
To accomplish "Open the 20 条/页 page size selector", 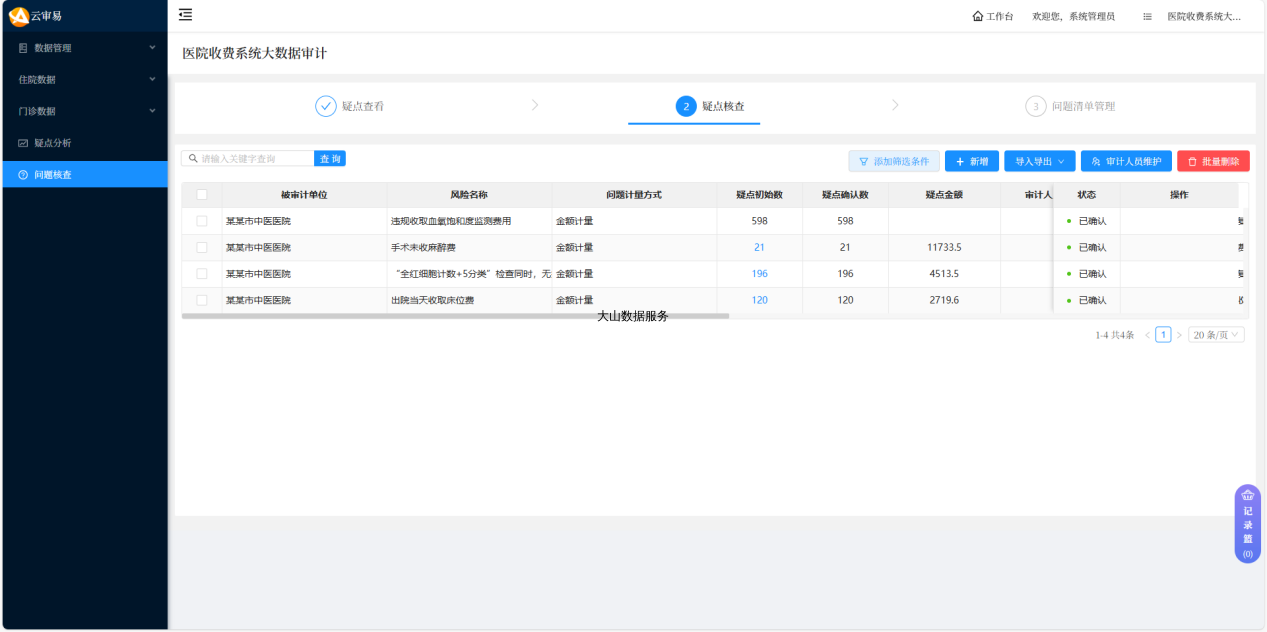I will tap(1216, 335).
